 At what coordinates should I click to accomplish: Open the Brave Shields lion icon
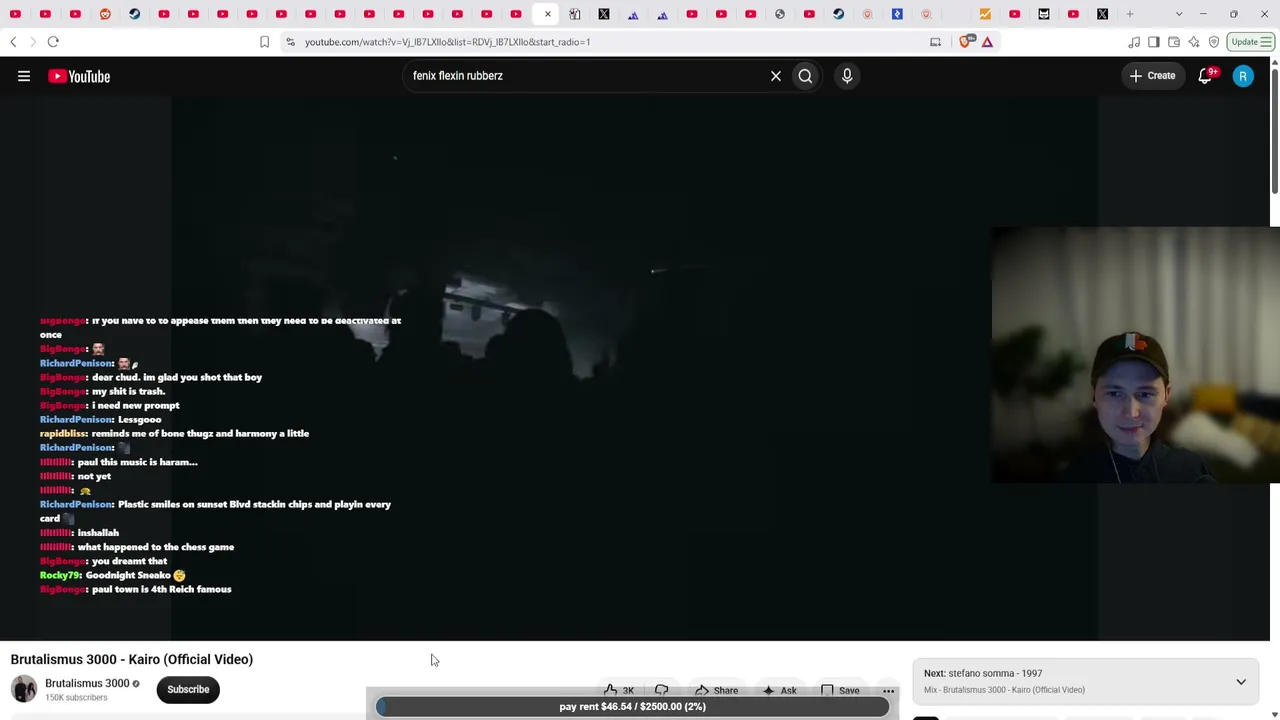(967, 42)
